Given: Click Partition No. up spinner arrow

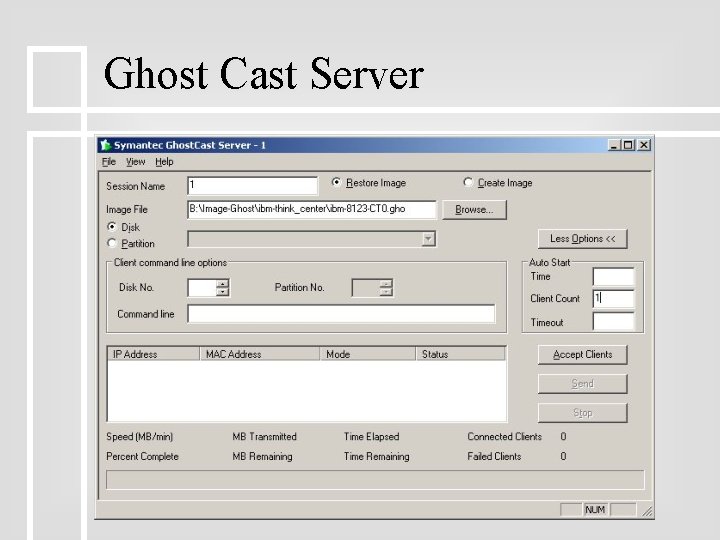Looking at the screenshot, I should pyautogui.click(x=386, y=284).
